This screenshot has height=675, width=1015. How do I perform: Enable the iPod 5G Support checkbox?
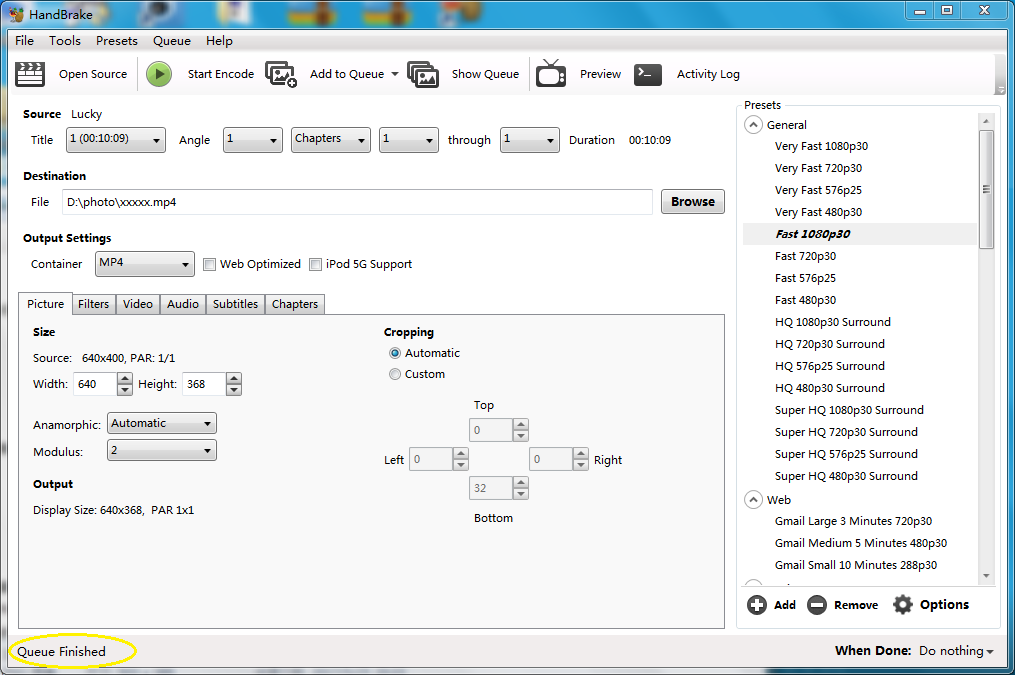(x=315, y=264)
